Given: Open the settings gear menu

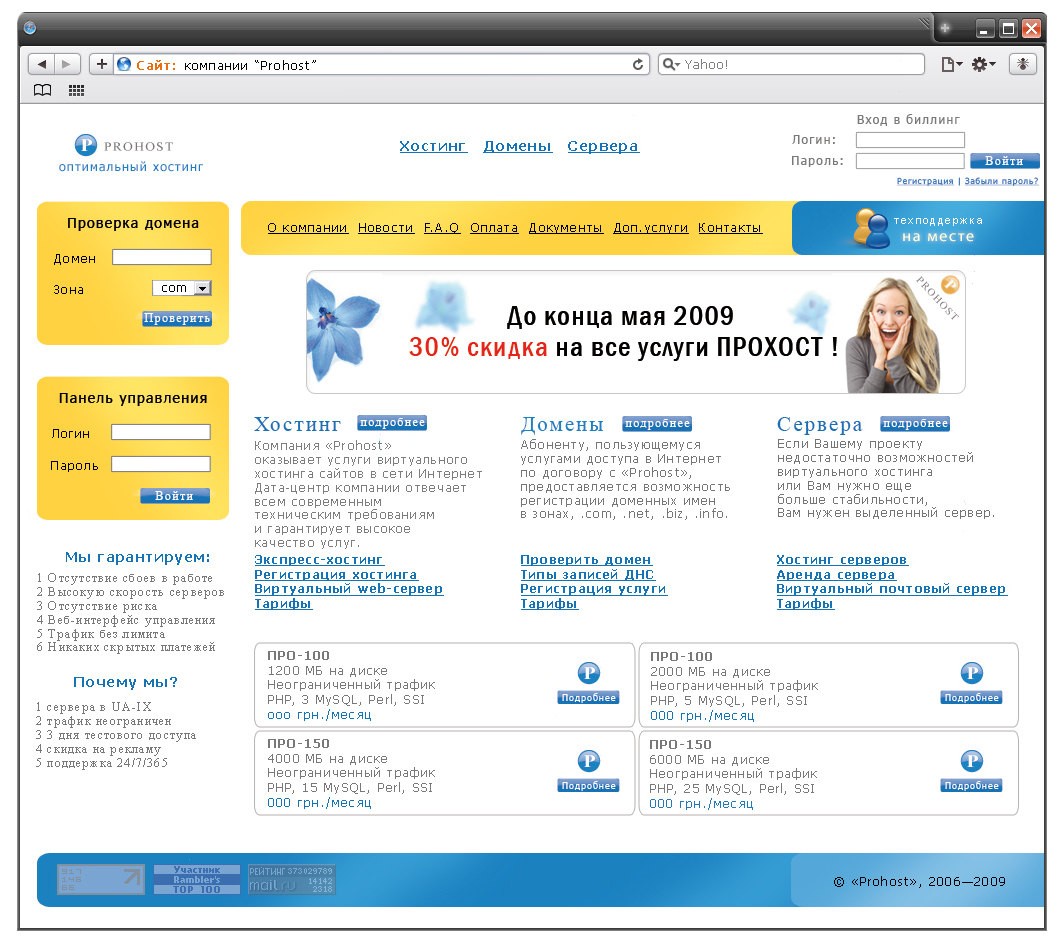Looking at the screenshot, I should 983,64.
